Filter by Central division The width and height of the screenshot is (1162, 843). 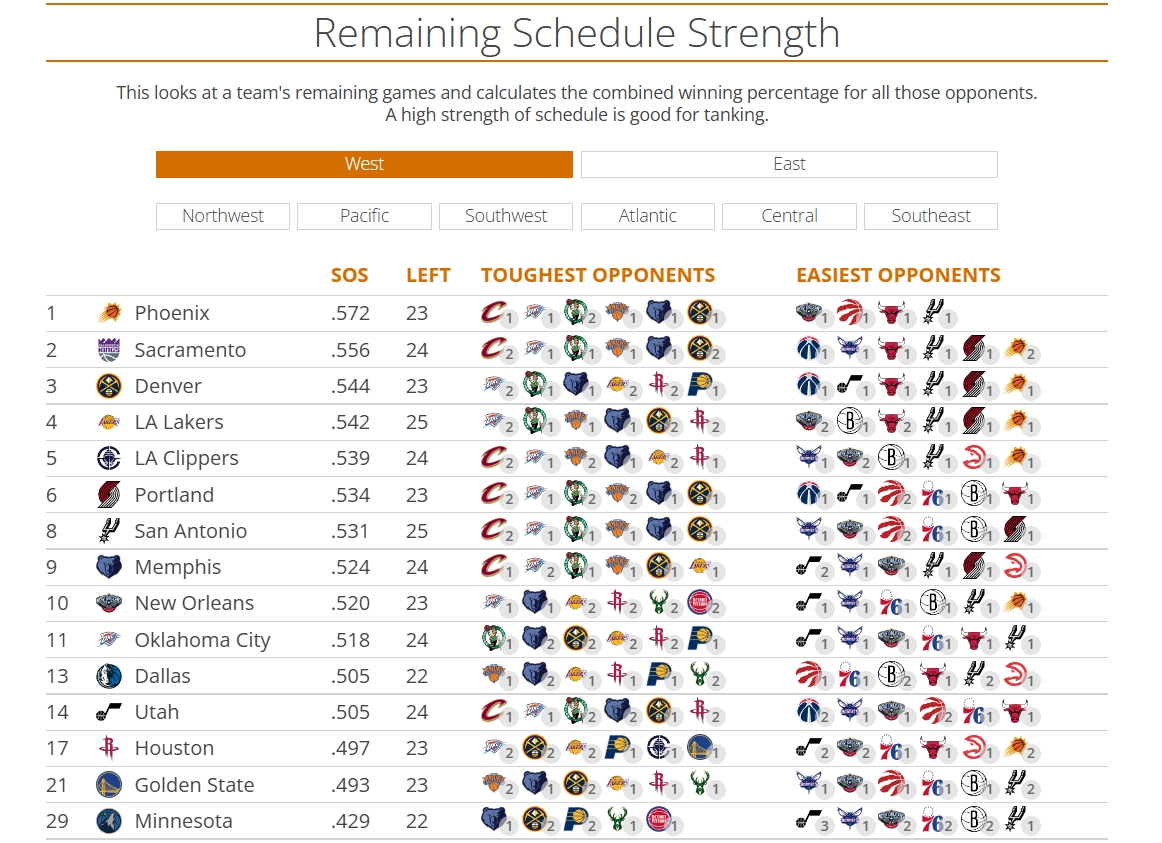pos(789,216)
